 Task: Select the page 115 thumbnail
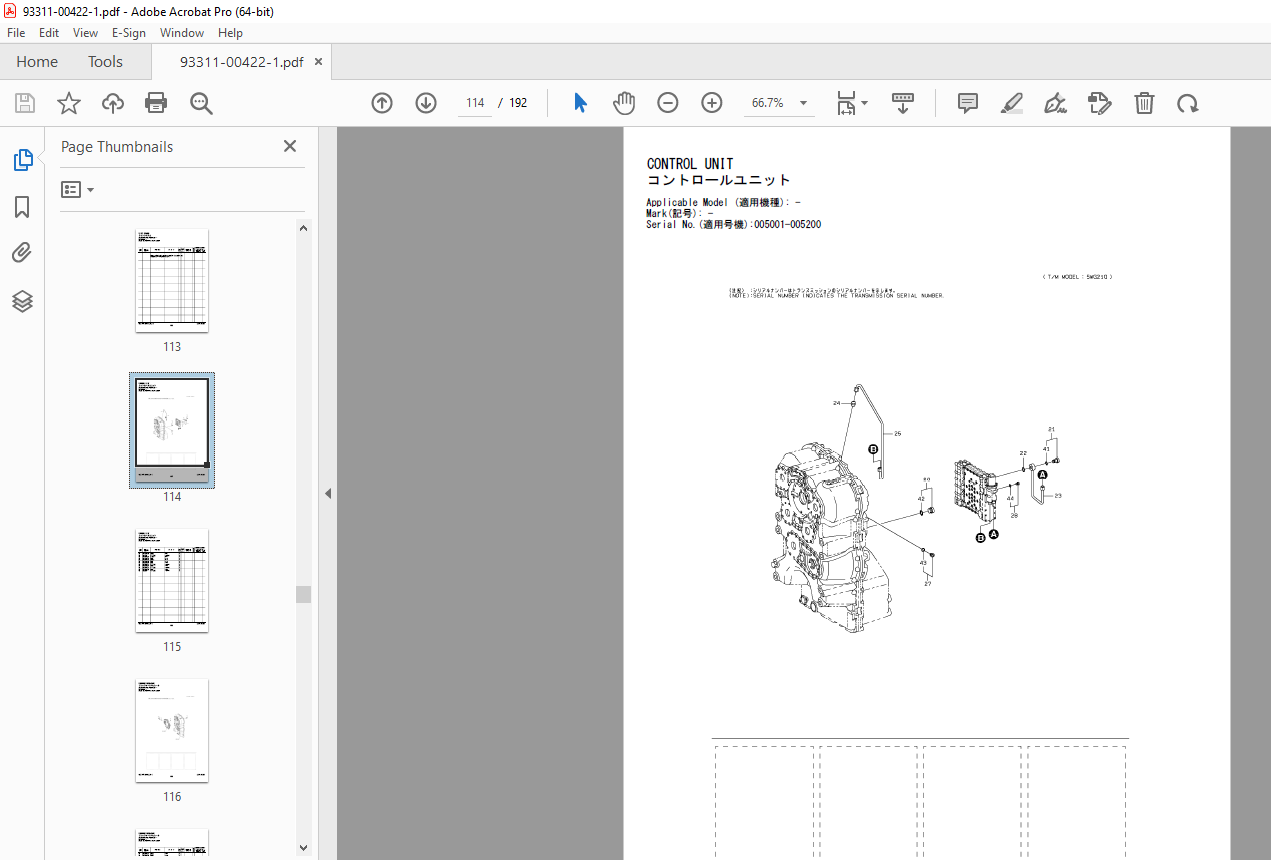point(172,580)
